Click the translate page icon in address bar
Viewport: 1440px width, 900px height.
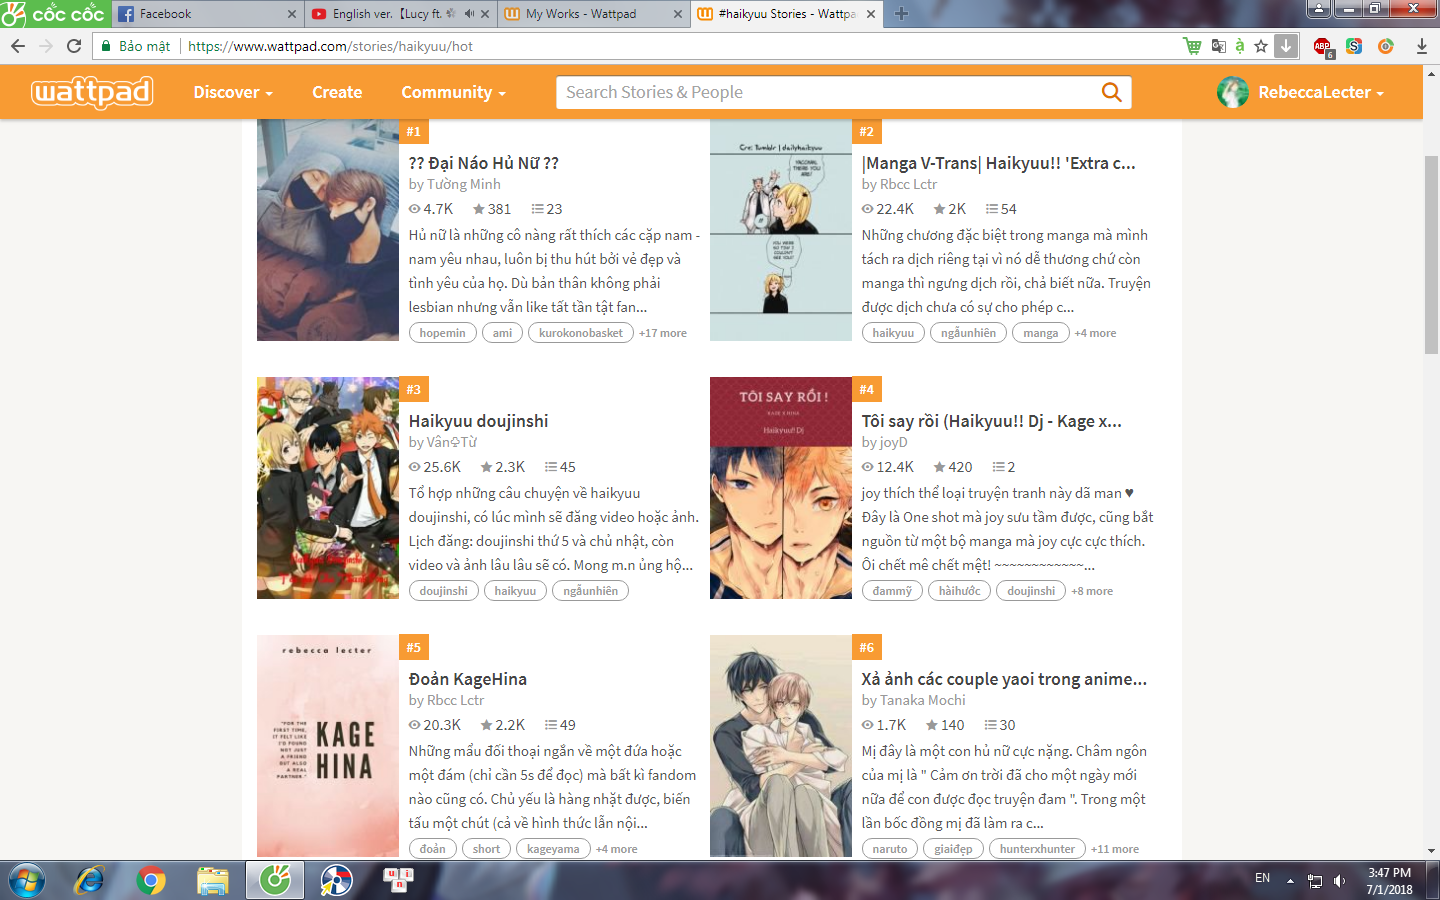tap(1218, 46)
